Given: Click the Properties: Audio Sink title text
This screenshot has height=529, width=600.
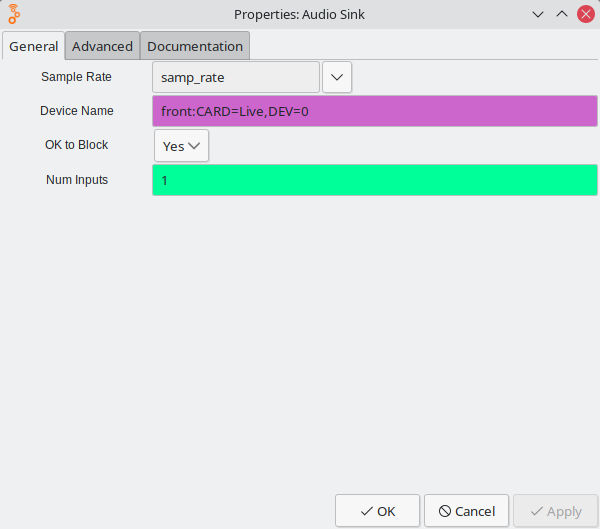Looking at the screenshot, I should [300, 14].
